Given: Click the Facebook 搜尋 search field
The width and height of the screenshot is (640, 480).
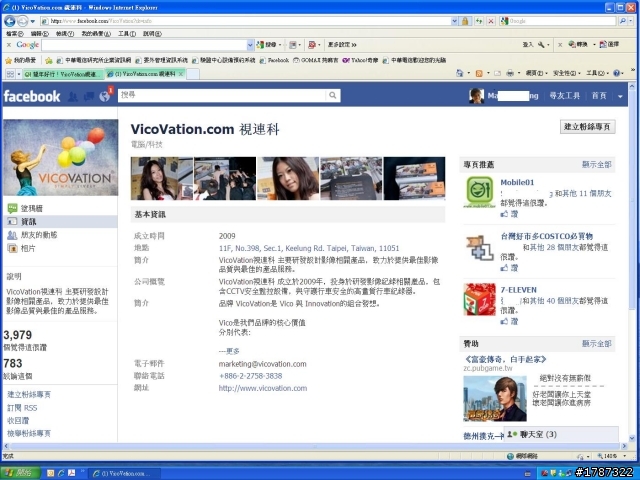Looking at the screenshot, I should click(222, 95).
